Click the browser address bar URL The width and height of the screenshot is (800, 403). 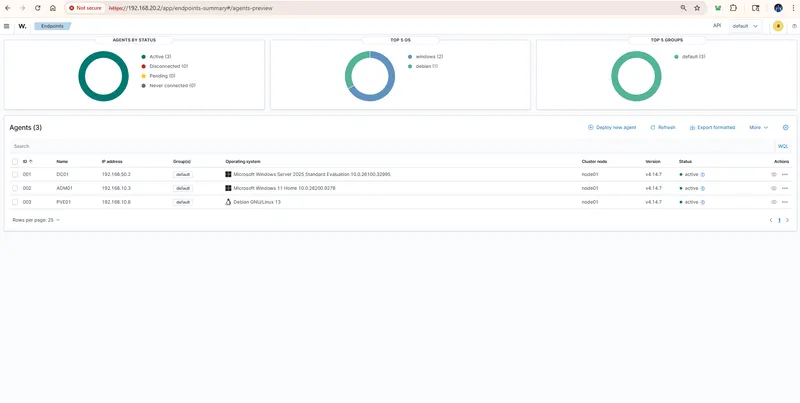(x=191, y=8)
